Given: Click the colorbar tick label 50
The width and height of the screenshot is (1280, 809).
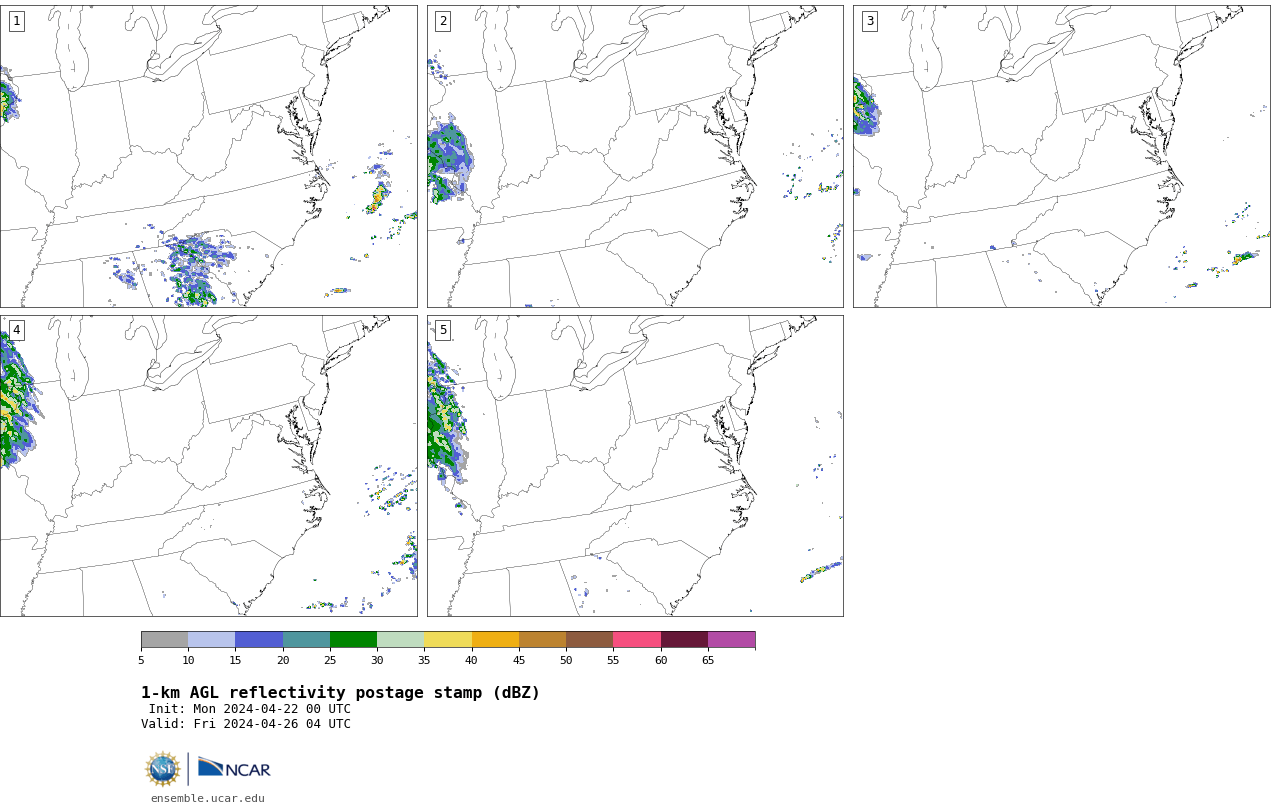Looking at the screenshot, I should pyautogui.click(x=566, y=661).
